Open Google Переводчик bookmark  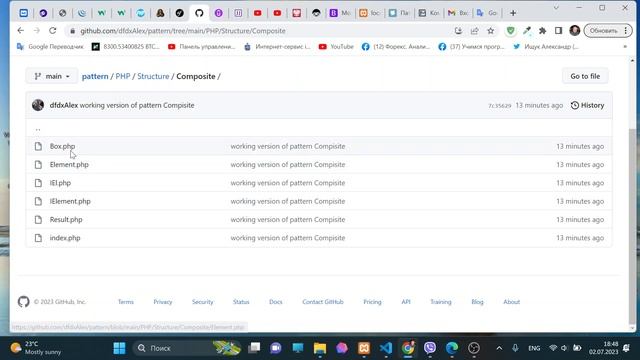[50, 47]
